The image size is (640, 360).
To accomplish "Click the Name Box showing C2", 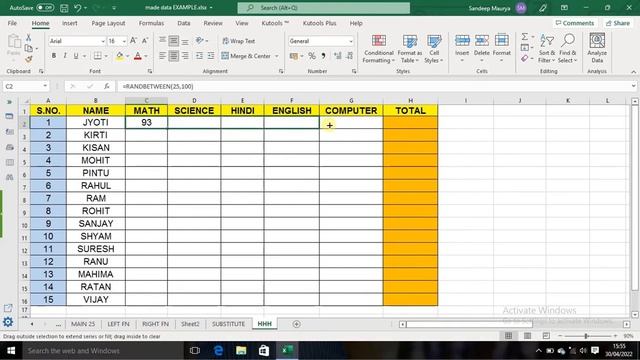I will coord(25,86).
